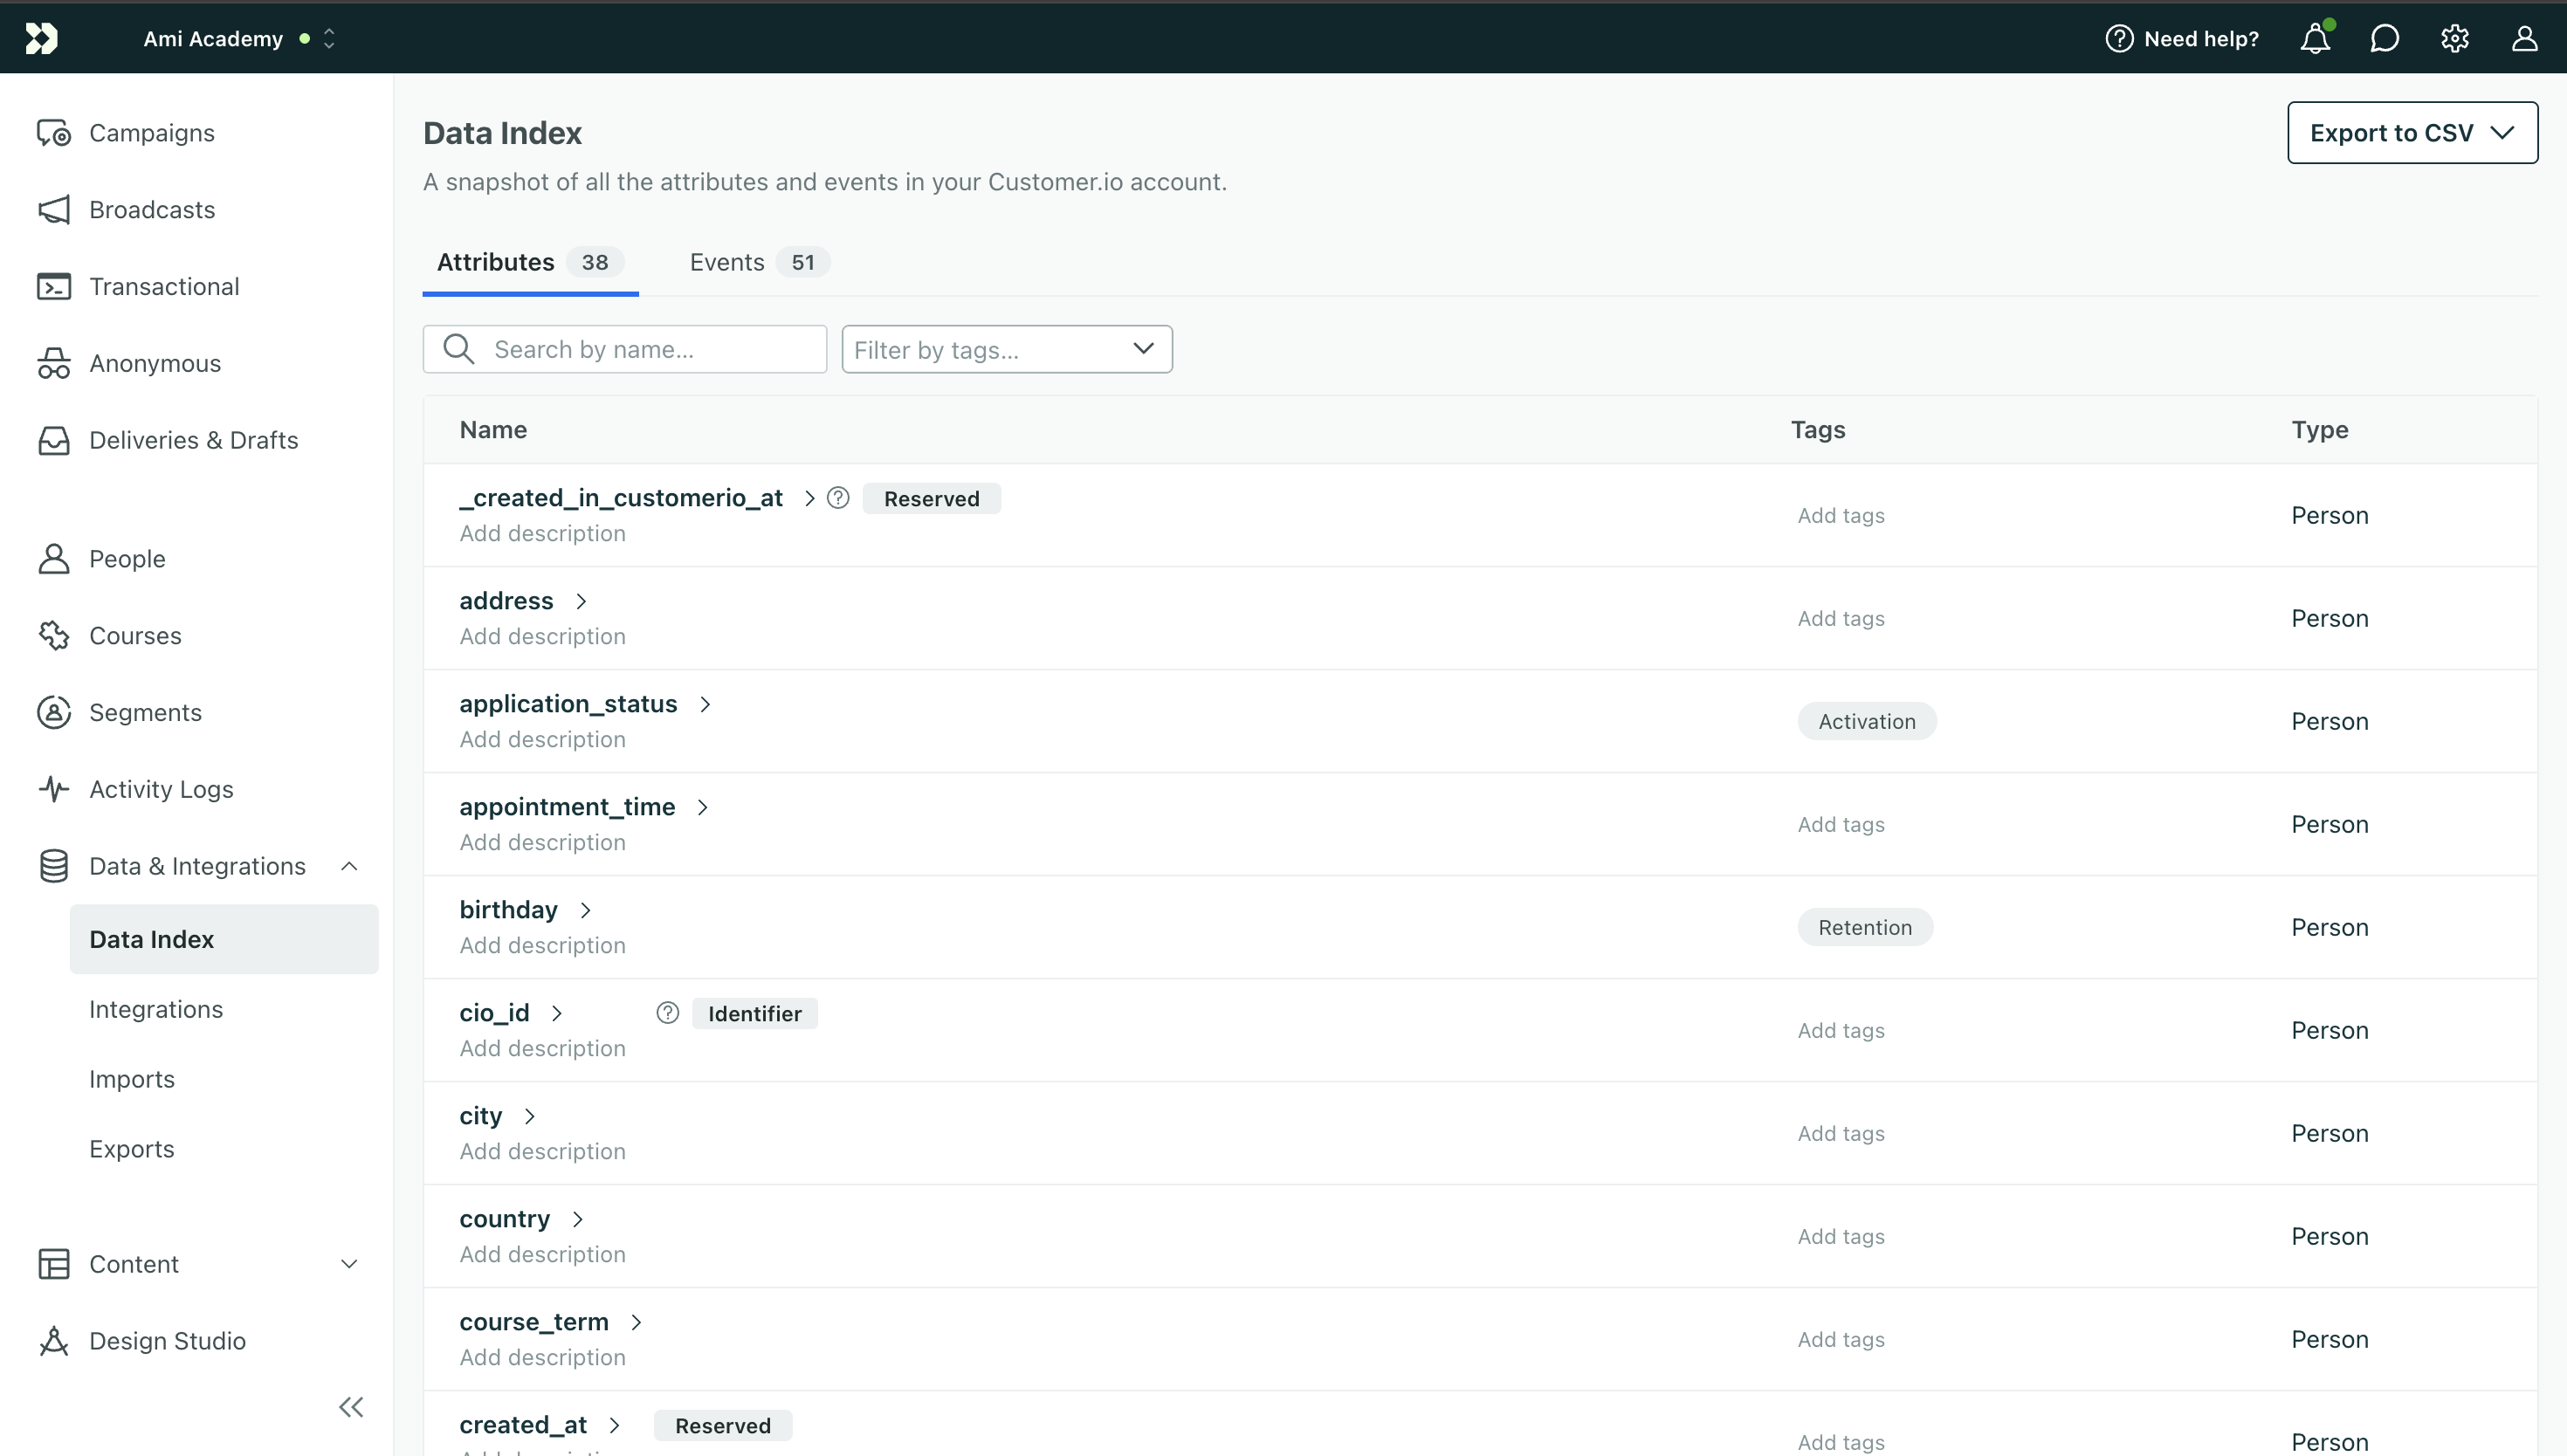This screenshot has height=1456, width=2567.
Task: Click the search magnifier icon
Action: coord(459,349)
